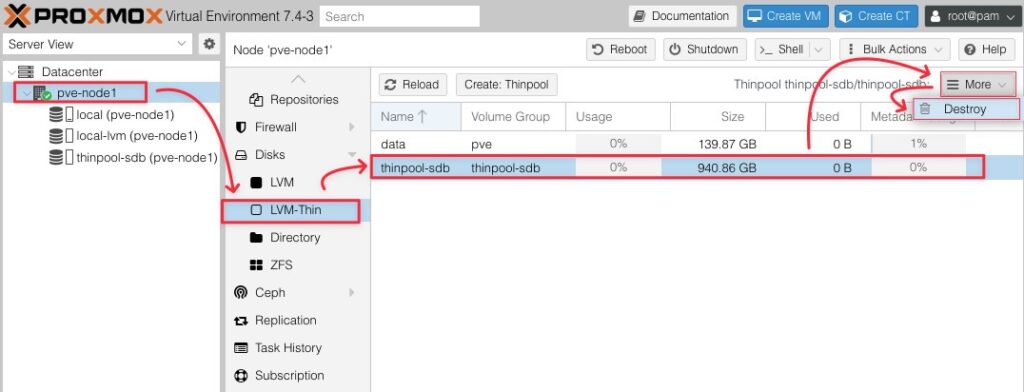Collapse the Disks submenu arrow
Viewport: 1024px width, 392px height.
click(x=353, y=155)
